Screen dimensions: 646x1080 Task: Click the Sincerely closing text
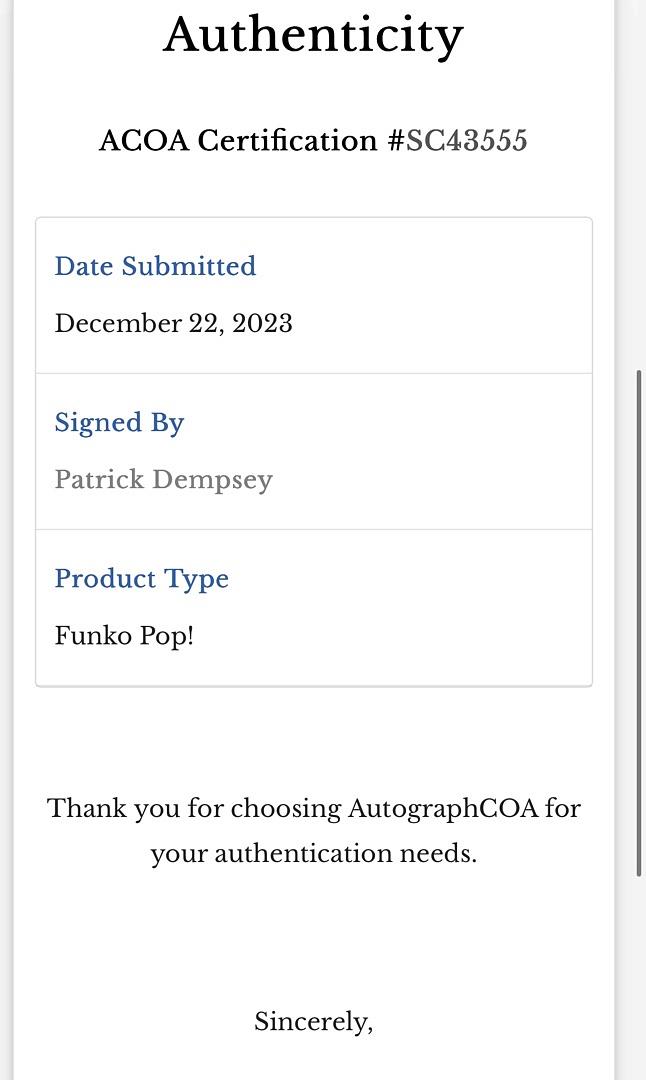313,1022
